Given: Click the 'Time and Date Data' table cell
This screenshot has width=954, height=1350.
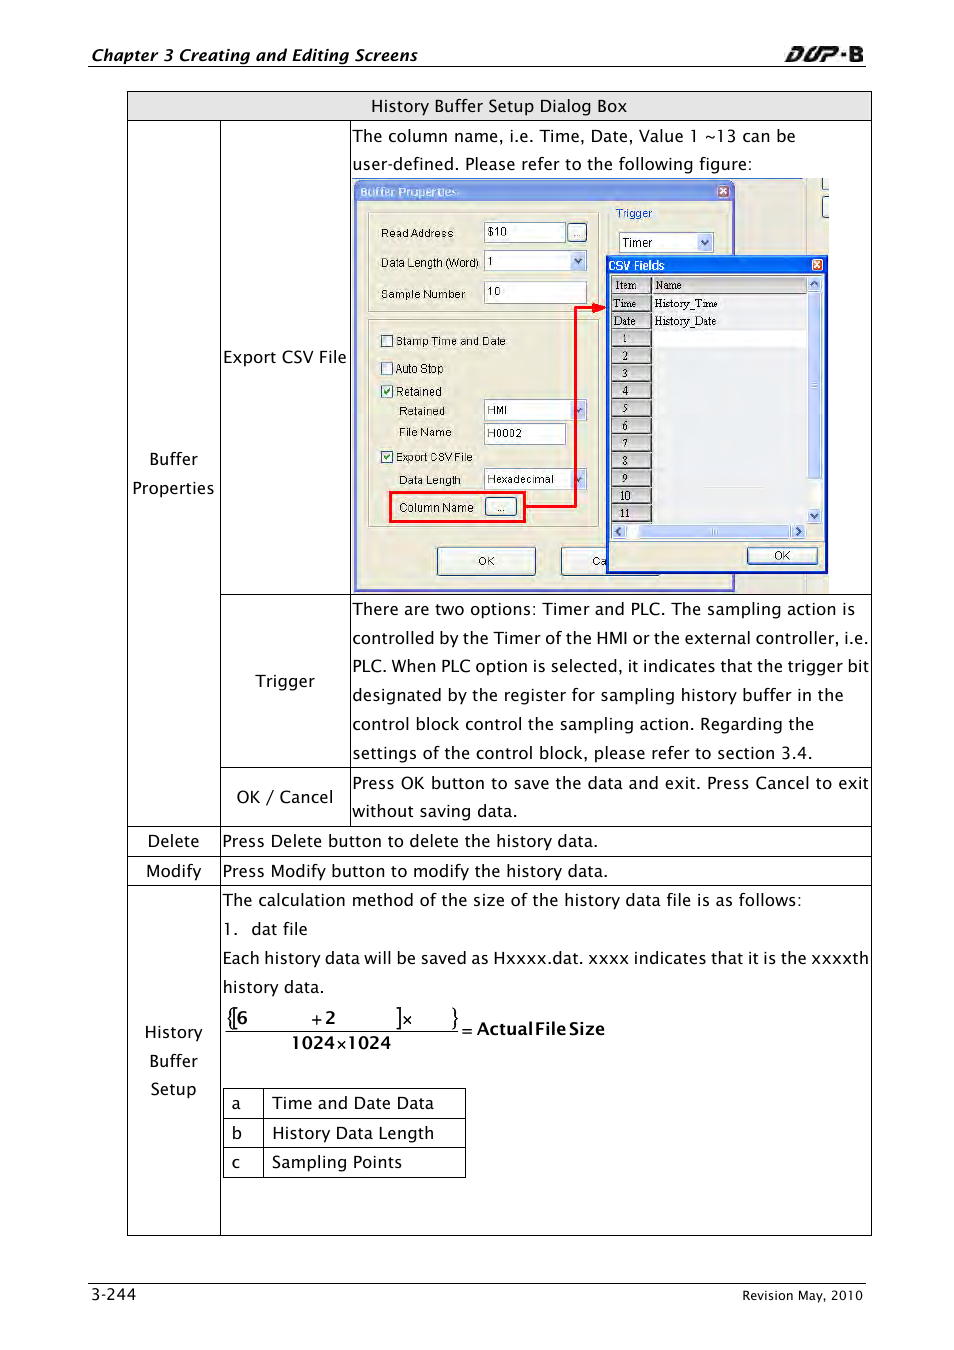Looking at the screenshot, I should (x=364, y=1103).
